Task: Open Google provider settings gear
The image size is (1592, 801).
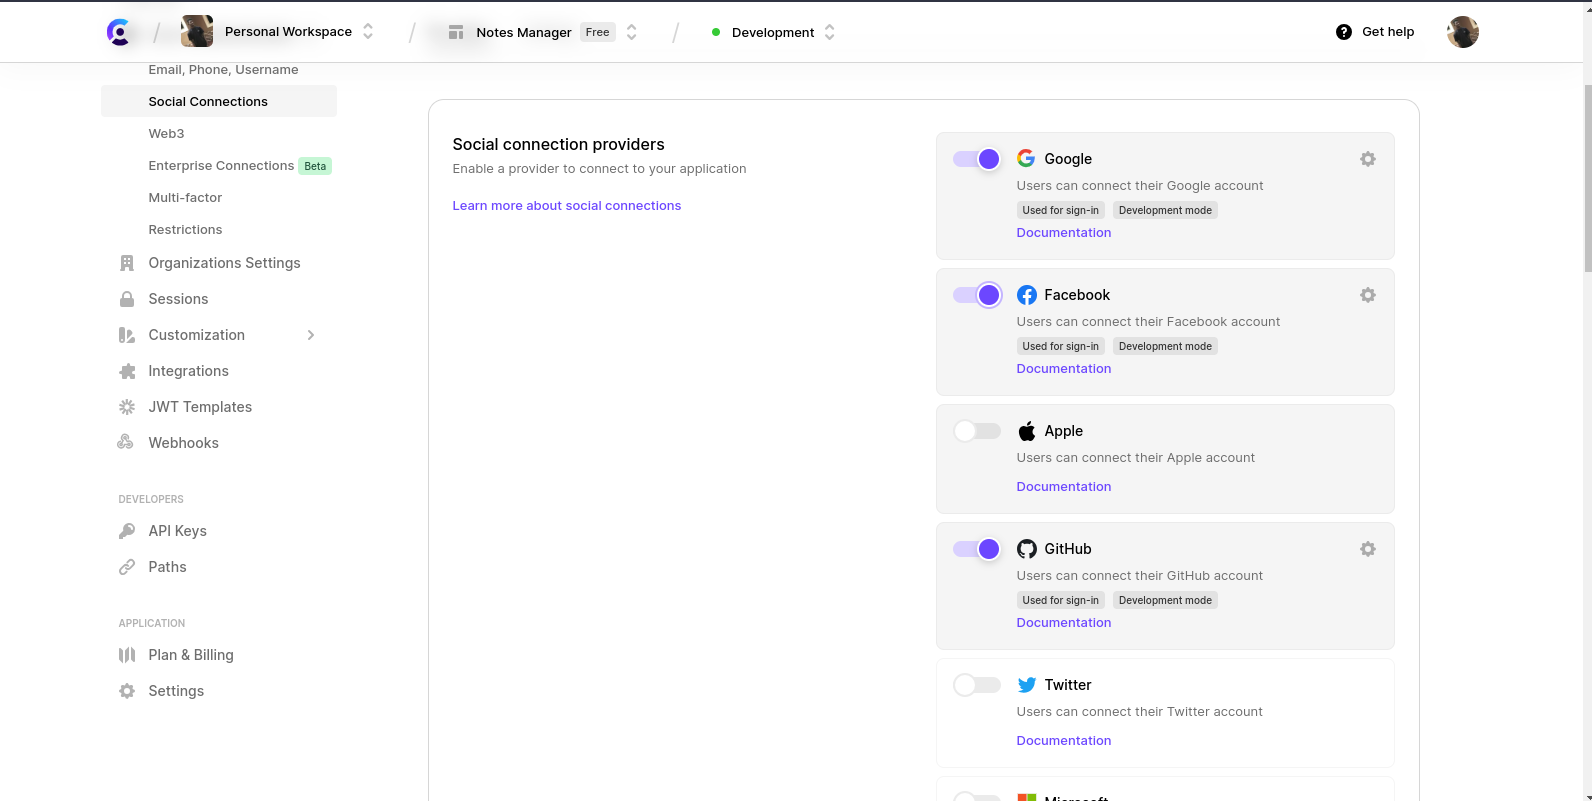Action: pyautogui.click(x=1368, y=159)
